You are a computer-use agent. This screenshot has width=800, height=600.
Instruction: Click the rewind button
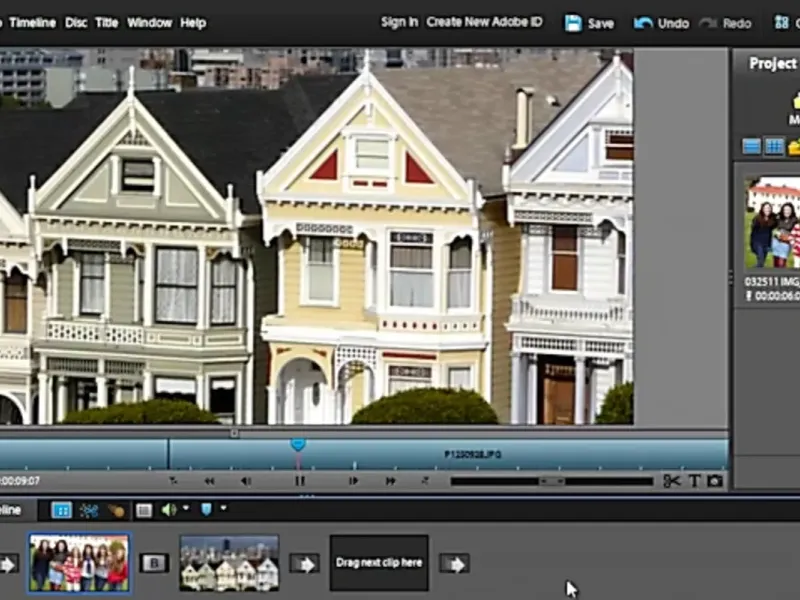tap(209, 481)
